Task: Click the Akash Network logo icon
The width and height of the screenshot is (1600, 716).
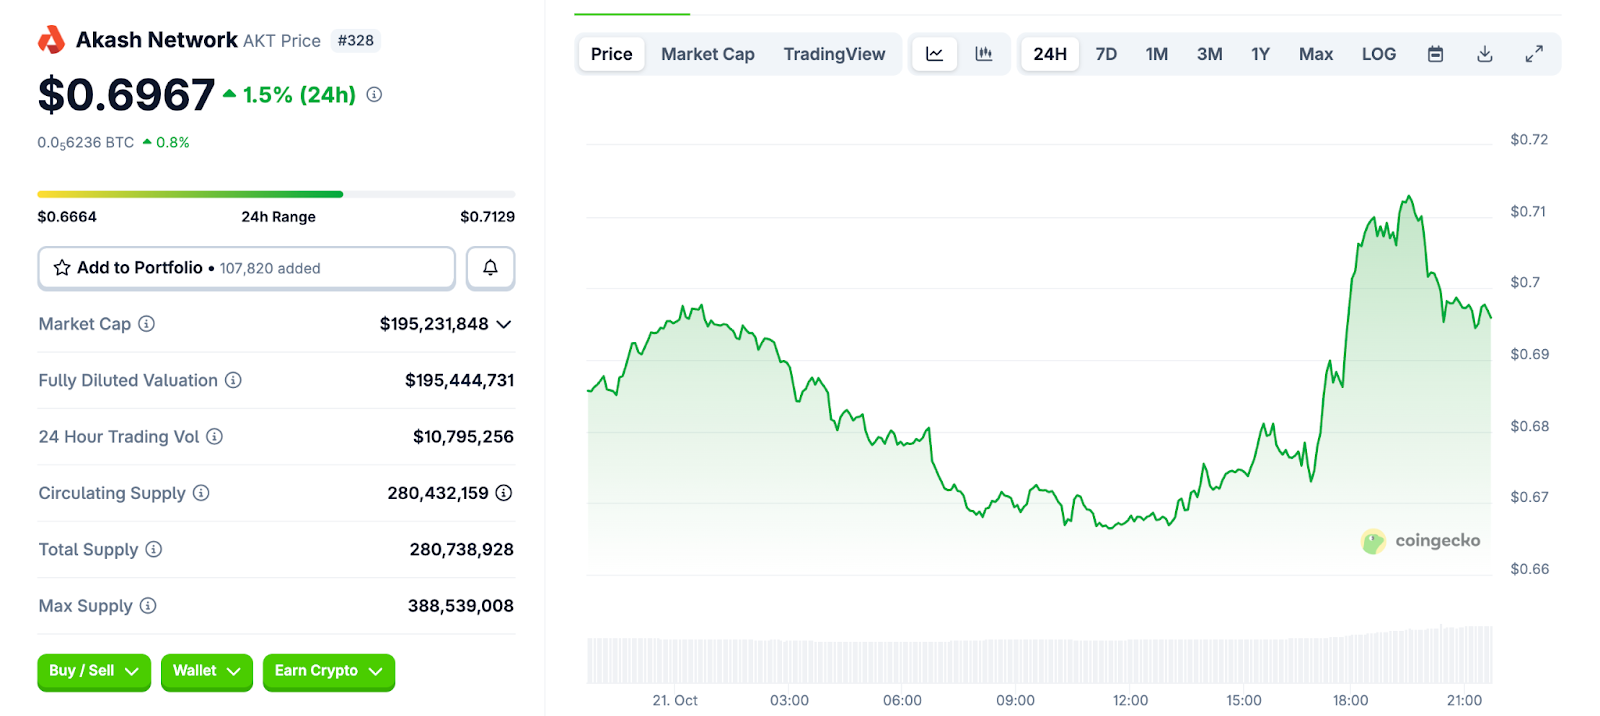Action: coord(51,40)
